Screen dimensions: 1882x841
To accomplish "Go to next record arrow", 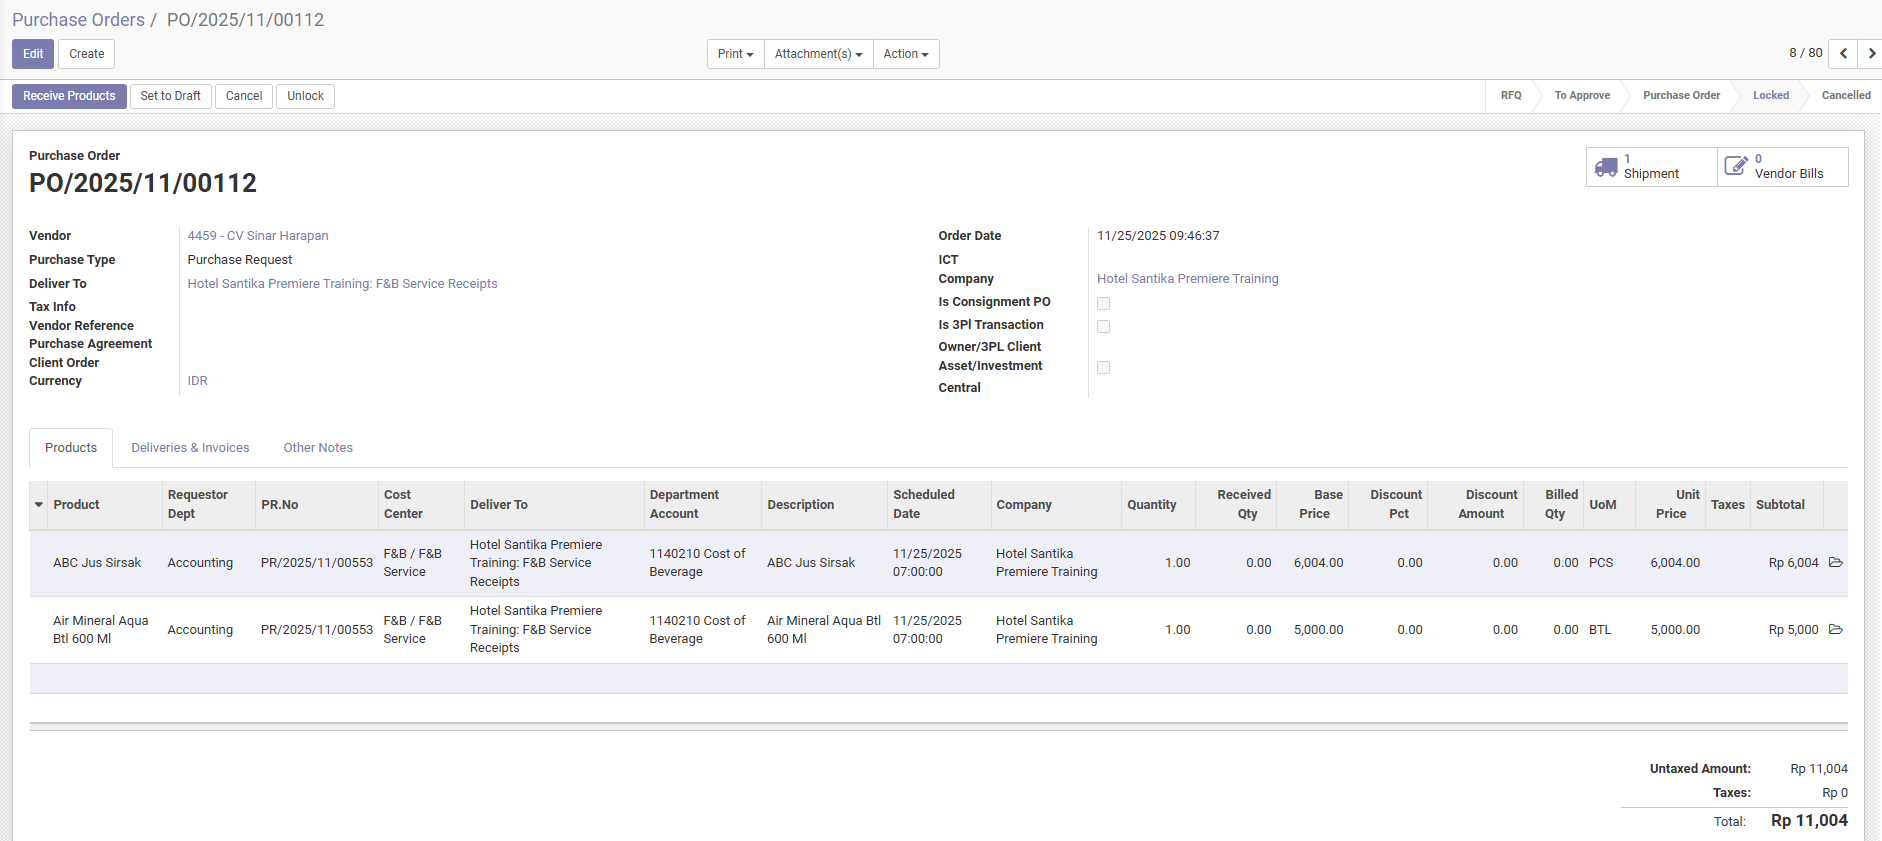I will (1871, 54).
